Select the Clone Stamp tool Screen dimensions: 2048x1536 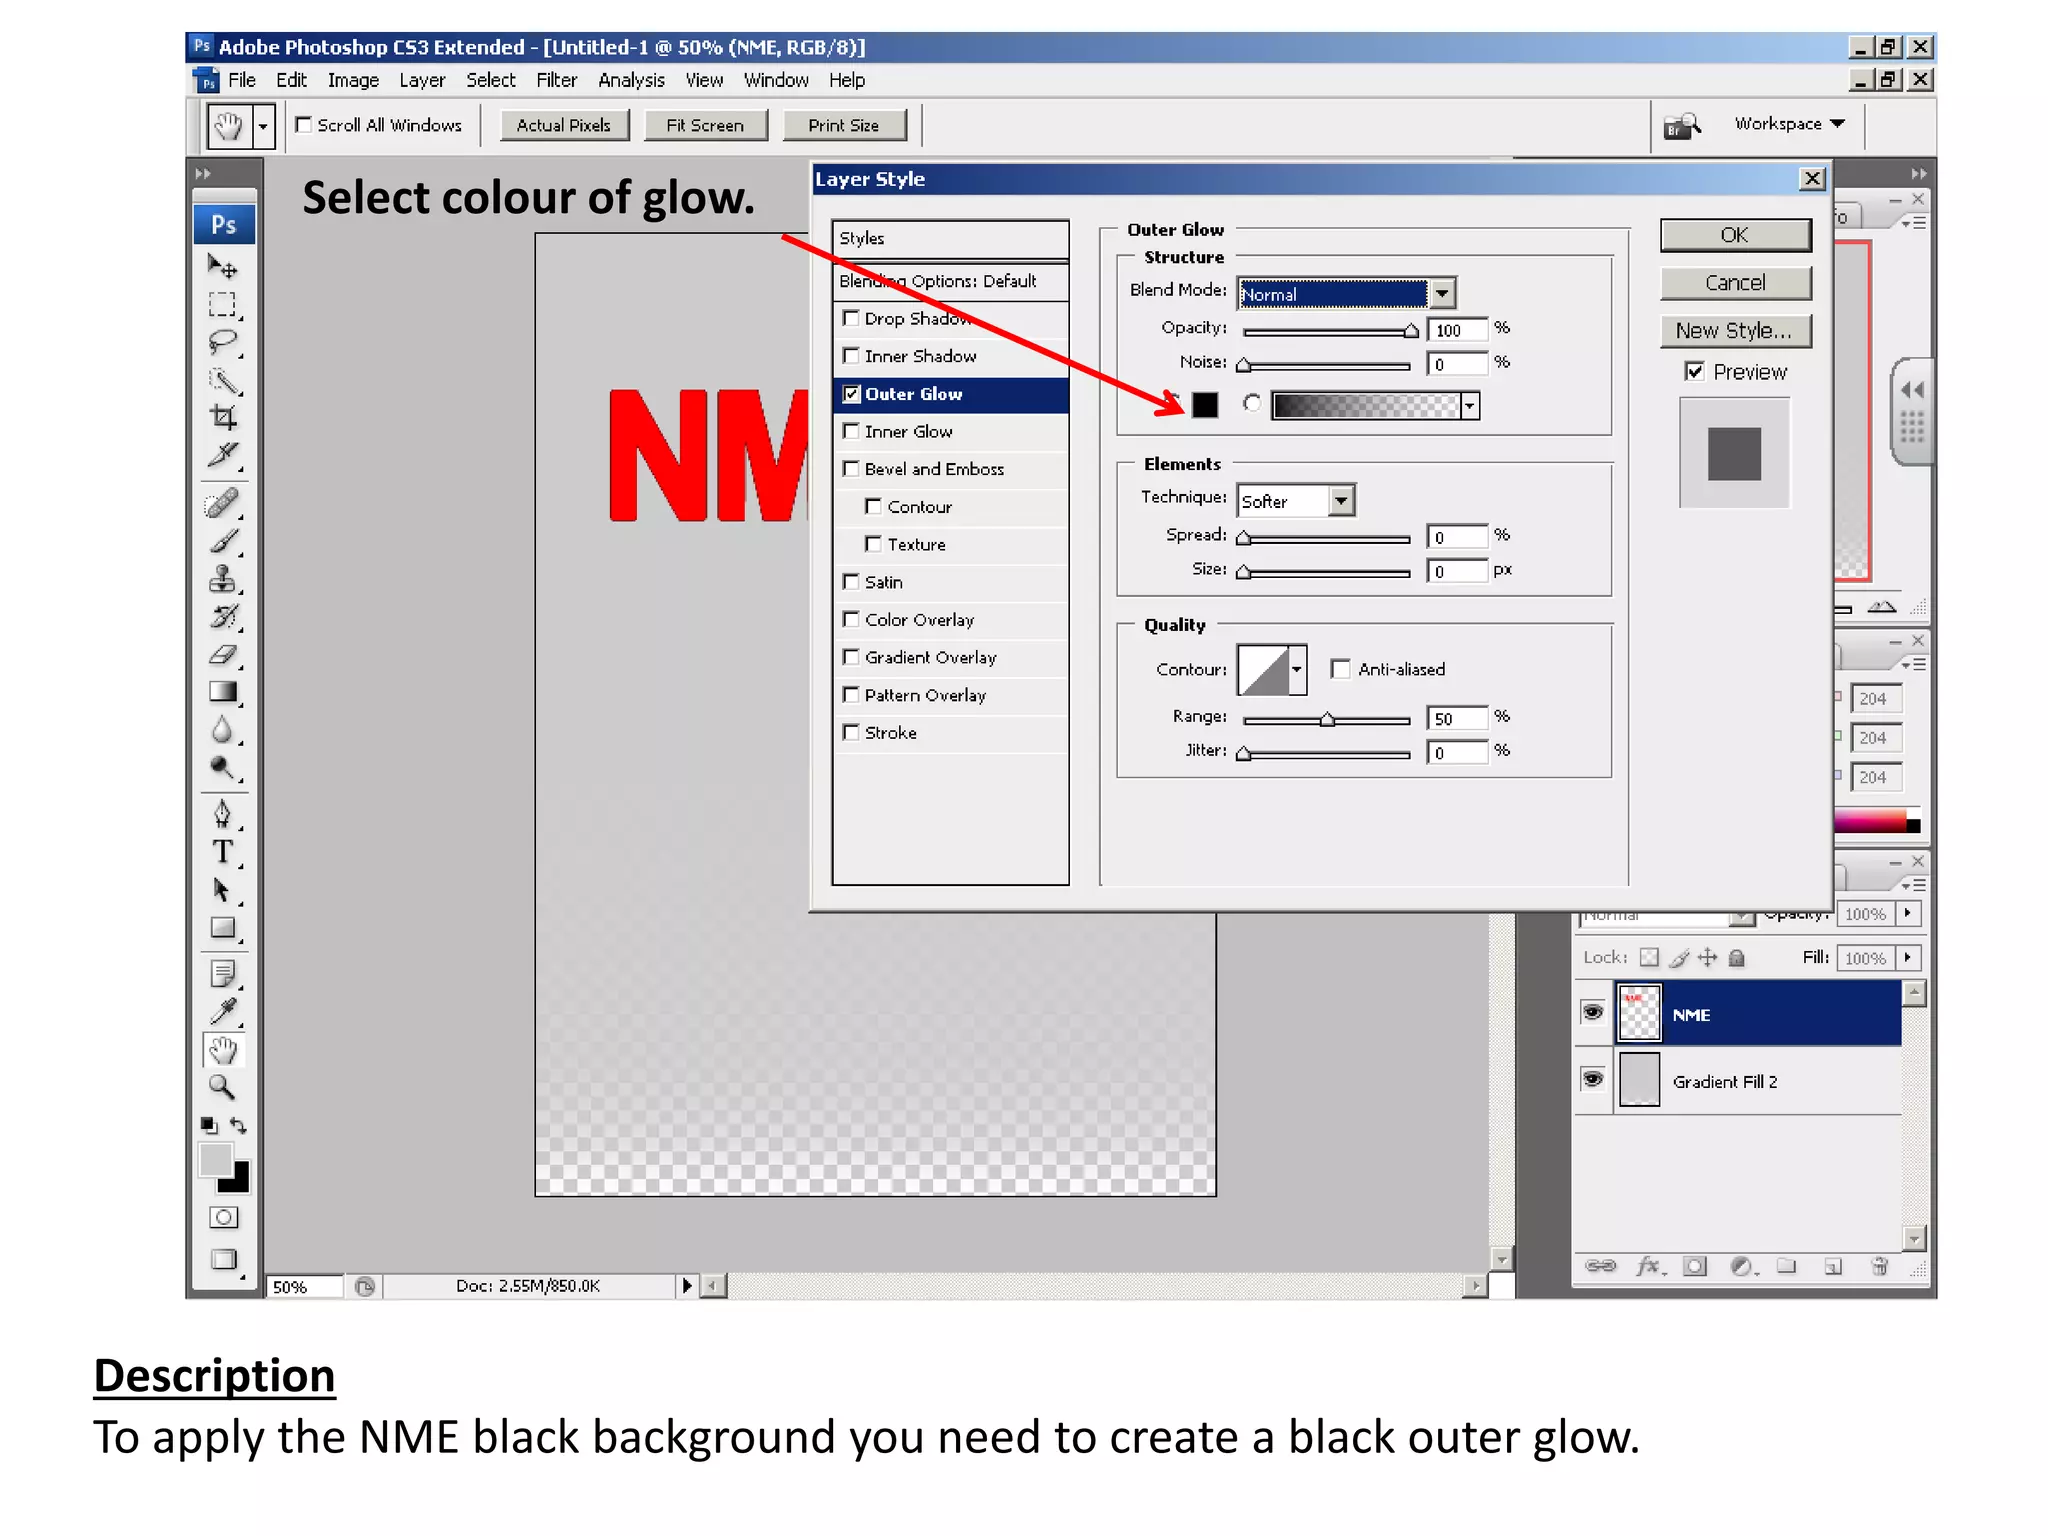(x=222, y=579)
